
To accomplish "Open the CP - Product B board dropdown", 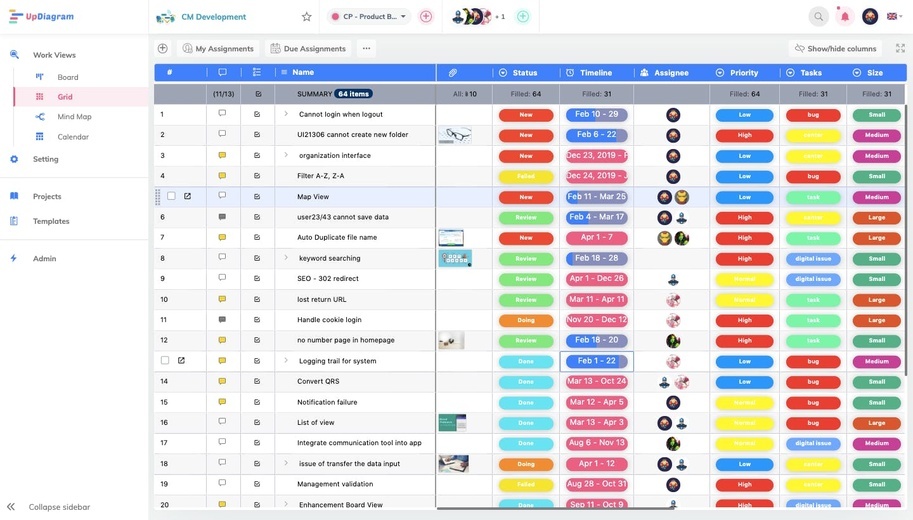I will point(369,16).
